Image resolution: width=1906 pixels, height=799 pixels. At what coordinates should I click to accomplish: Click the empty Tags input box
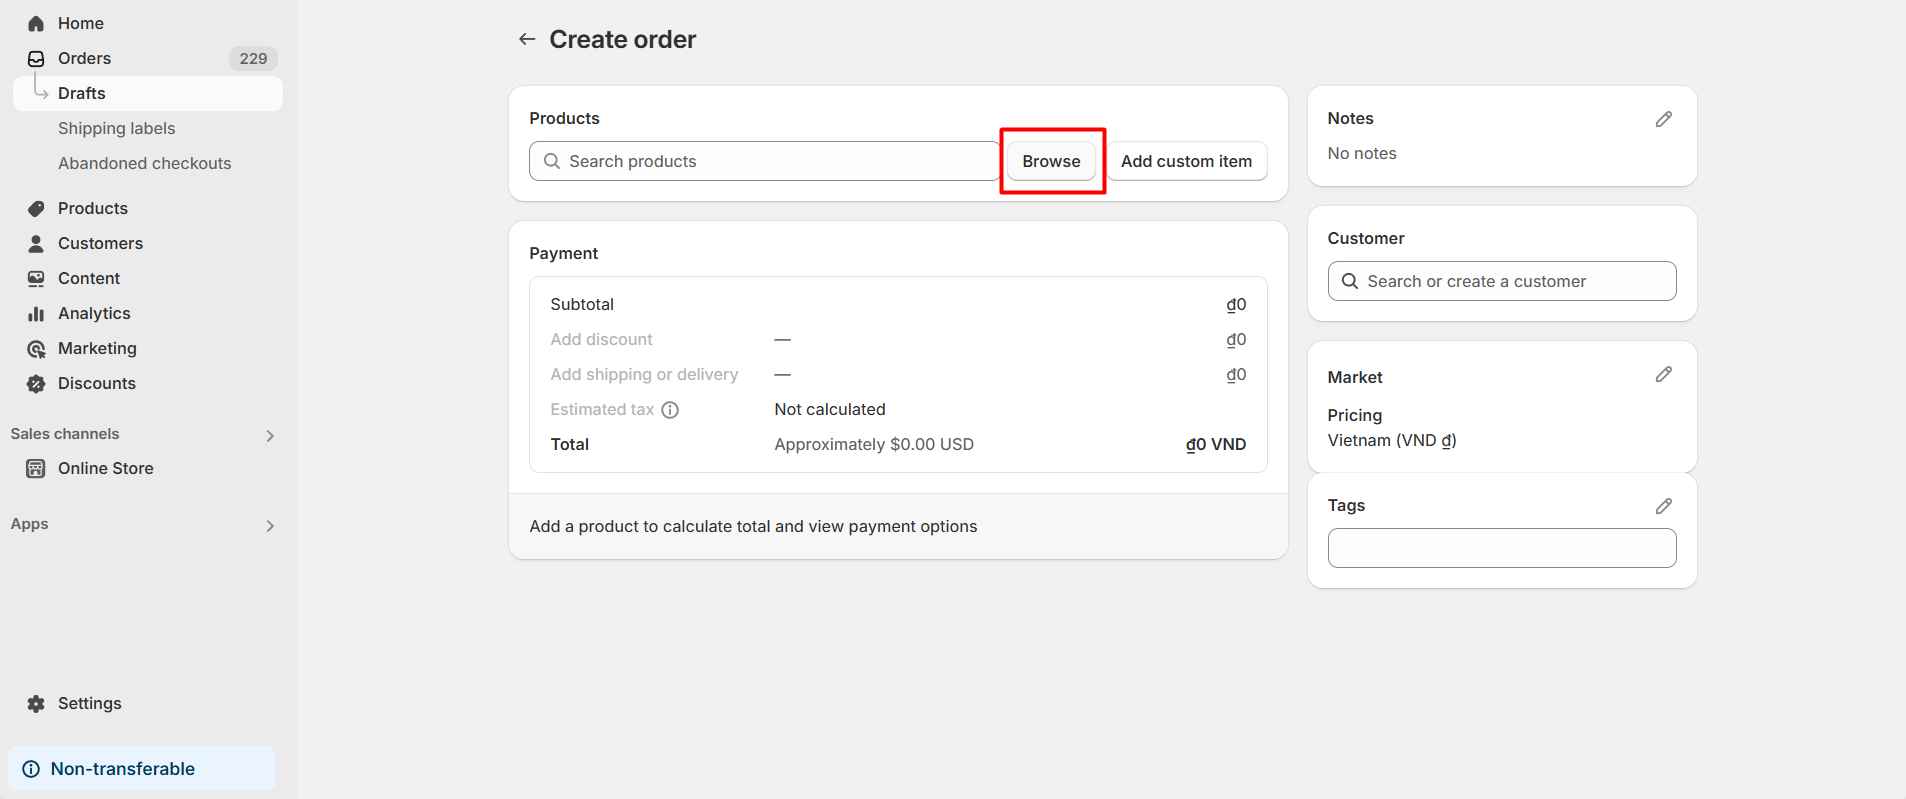[x=1502, y=548]
